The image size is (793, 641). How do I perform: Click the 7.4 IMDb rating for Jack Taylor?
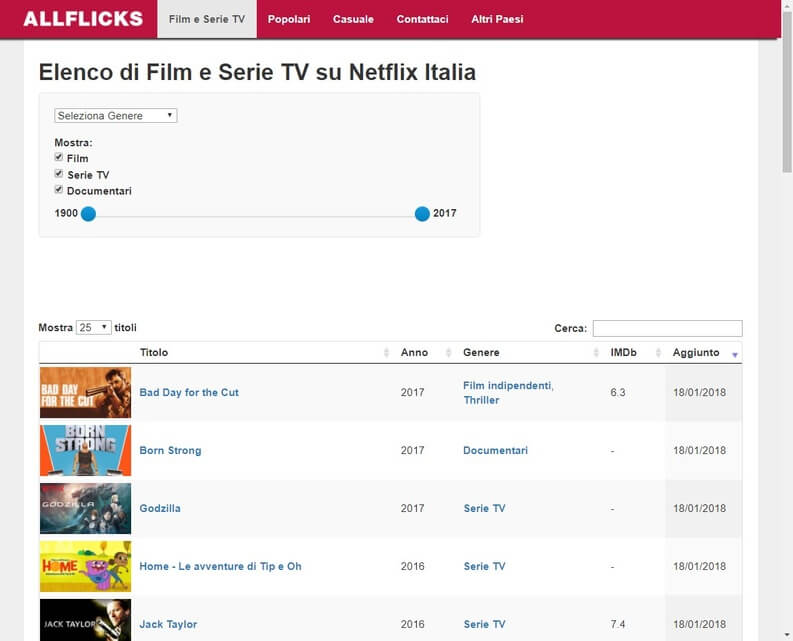pos(618,624)
